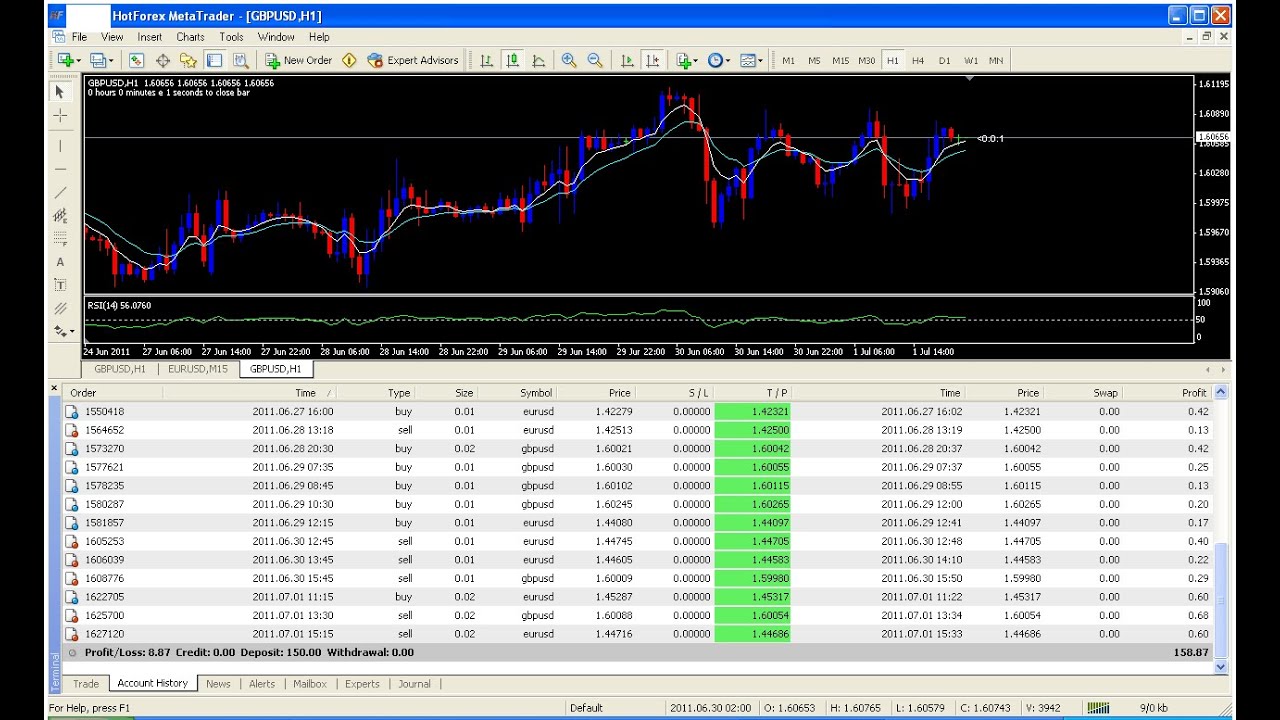Select the W1 timeframe
This screenshot has height=720, width=1280.
(970, 60)
